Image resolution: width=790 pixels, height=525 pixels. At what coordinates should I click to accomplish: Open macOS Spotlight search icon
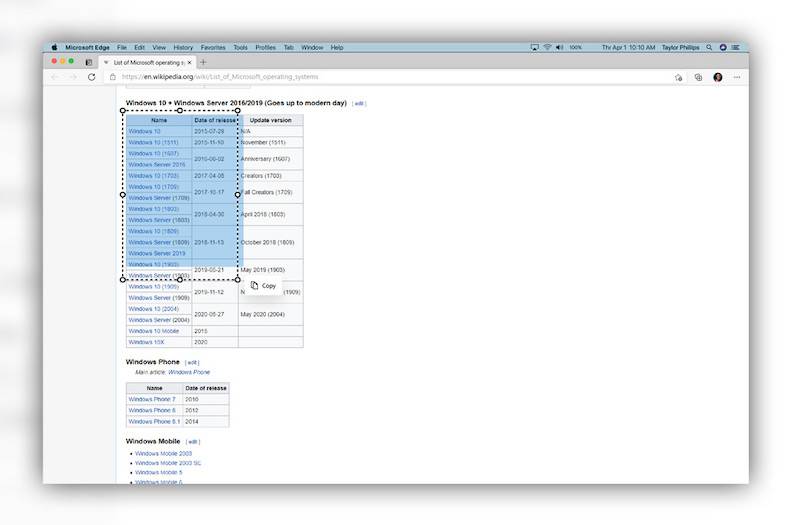[709, 47]
